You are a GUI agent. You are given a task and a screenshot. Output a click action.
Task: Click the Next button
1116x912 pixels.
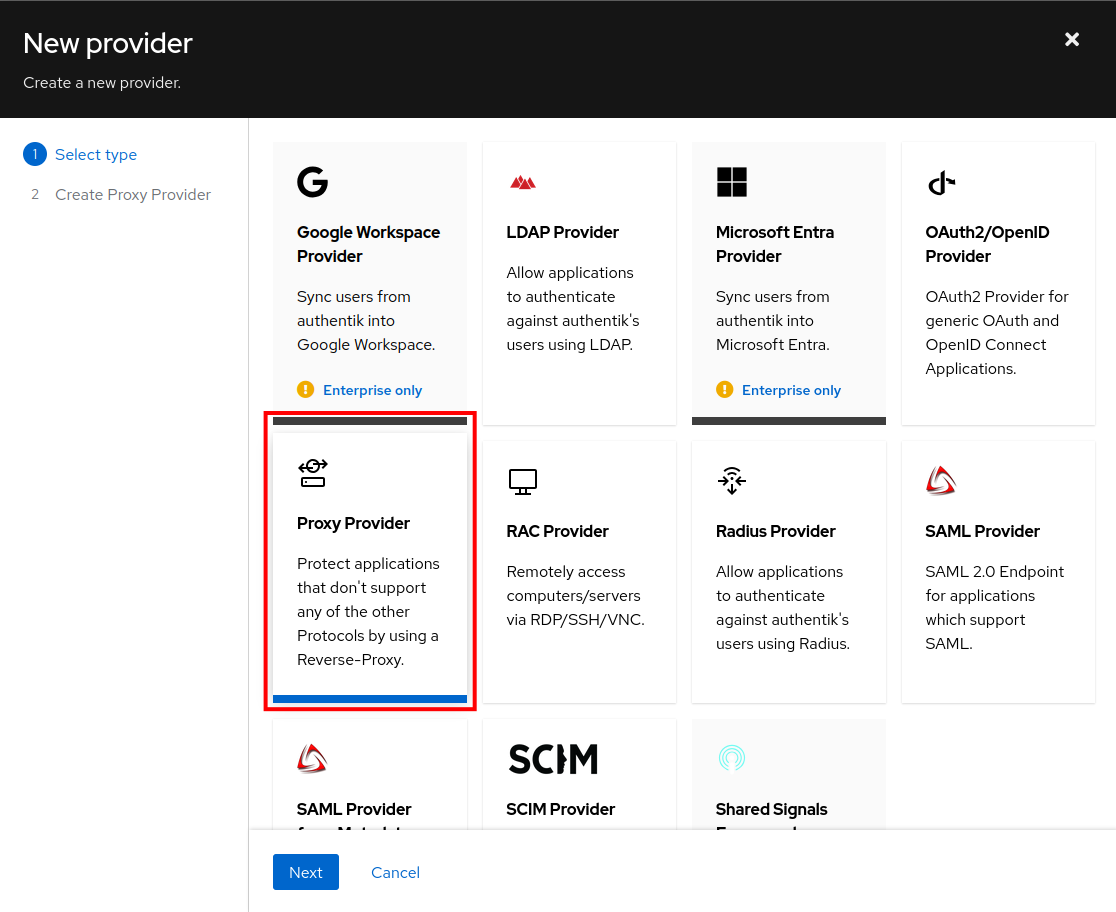click(305, 872)
